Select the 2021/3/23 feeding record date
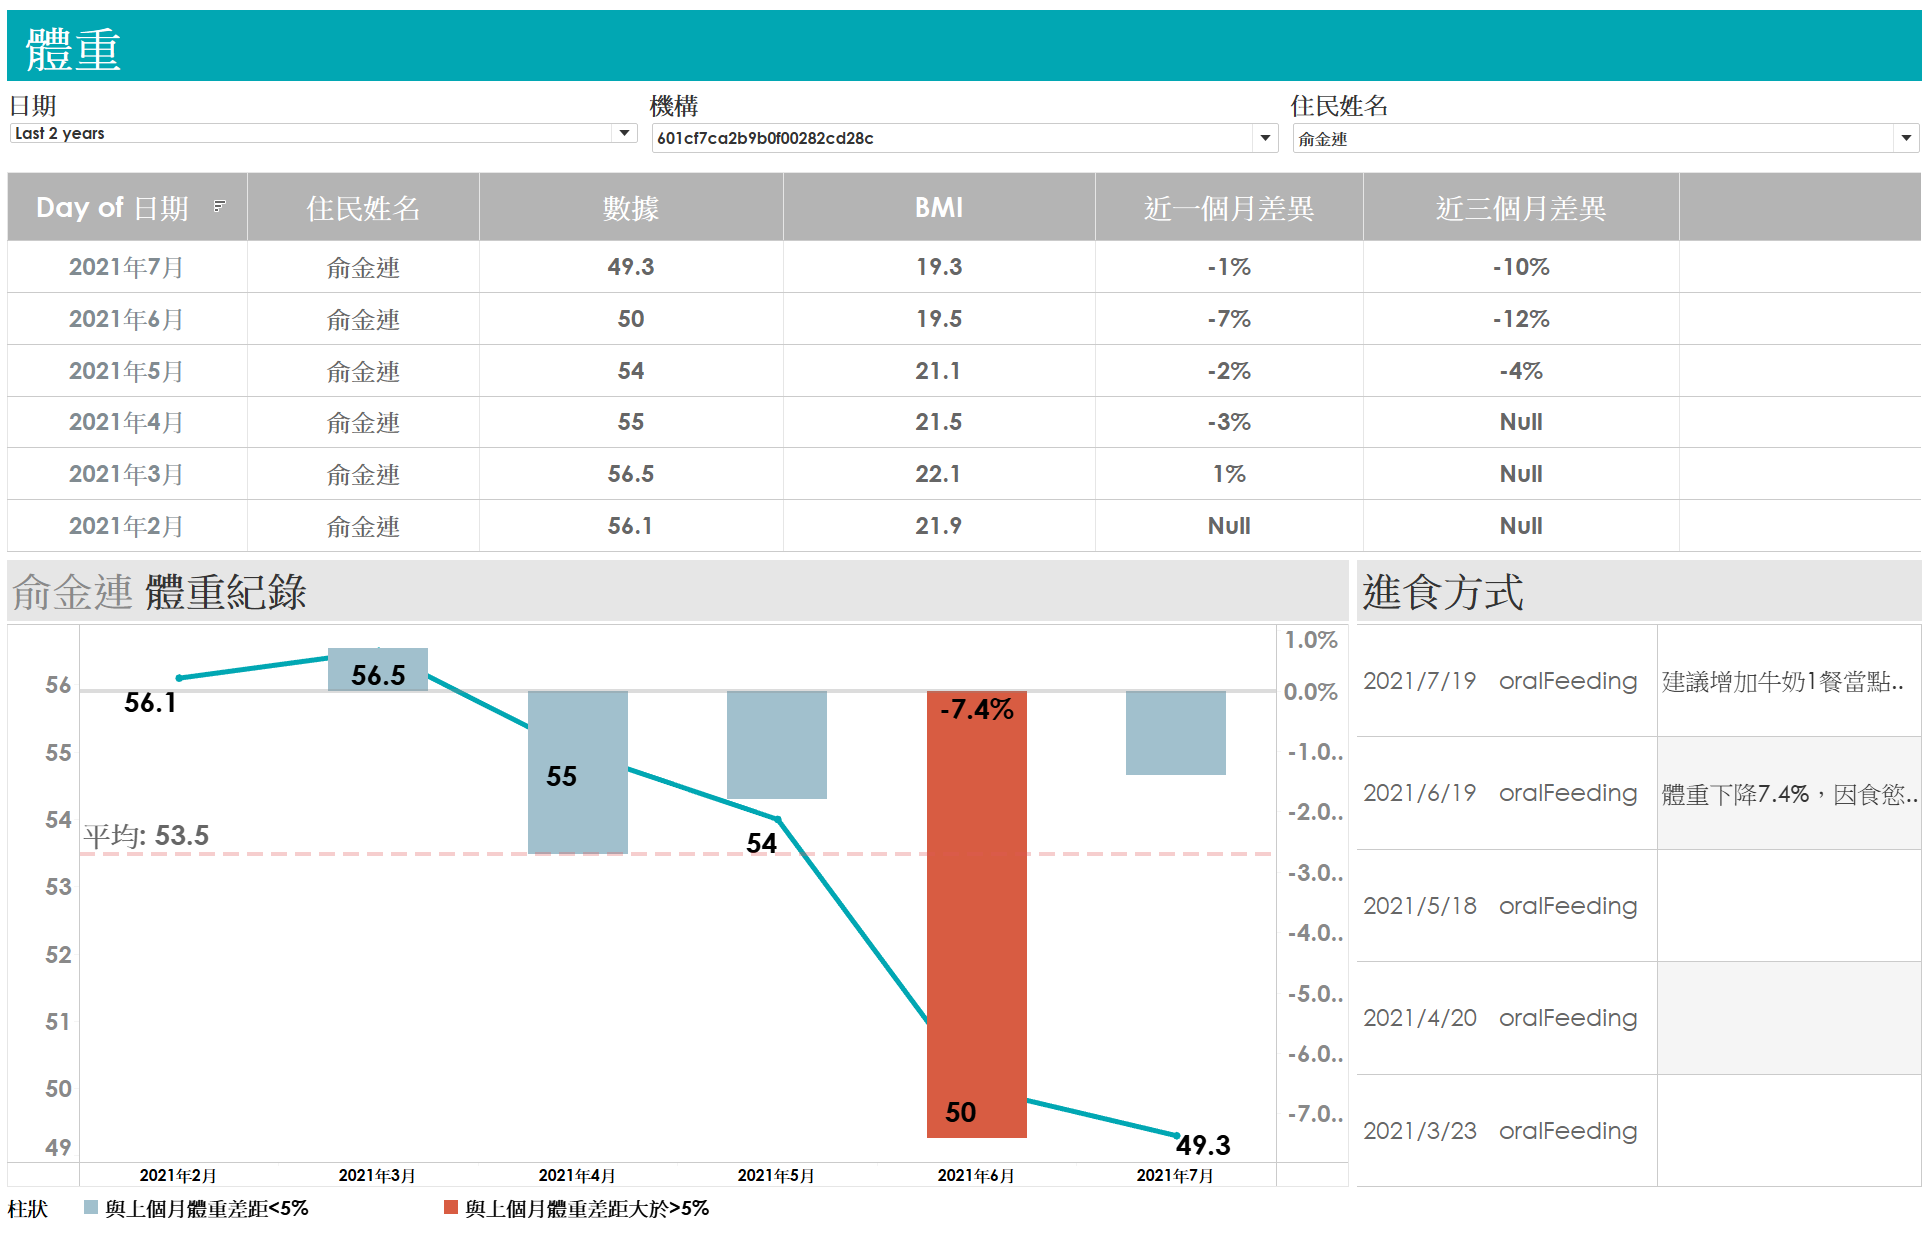This screenshot has width=1927, height=1233. point(1420,1131)
